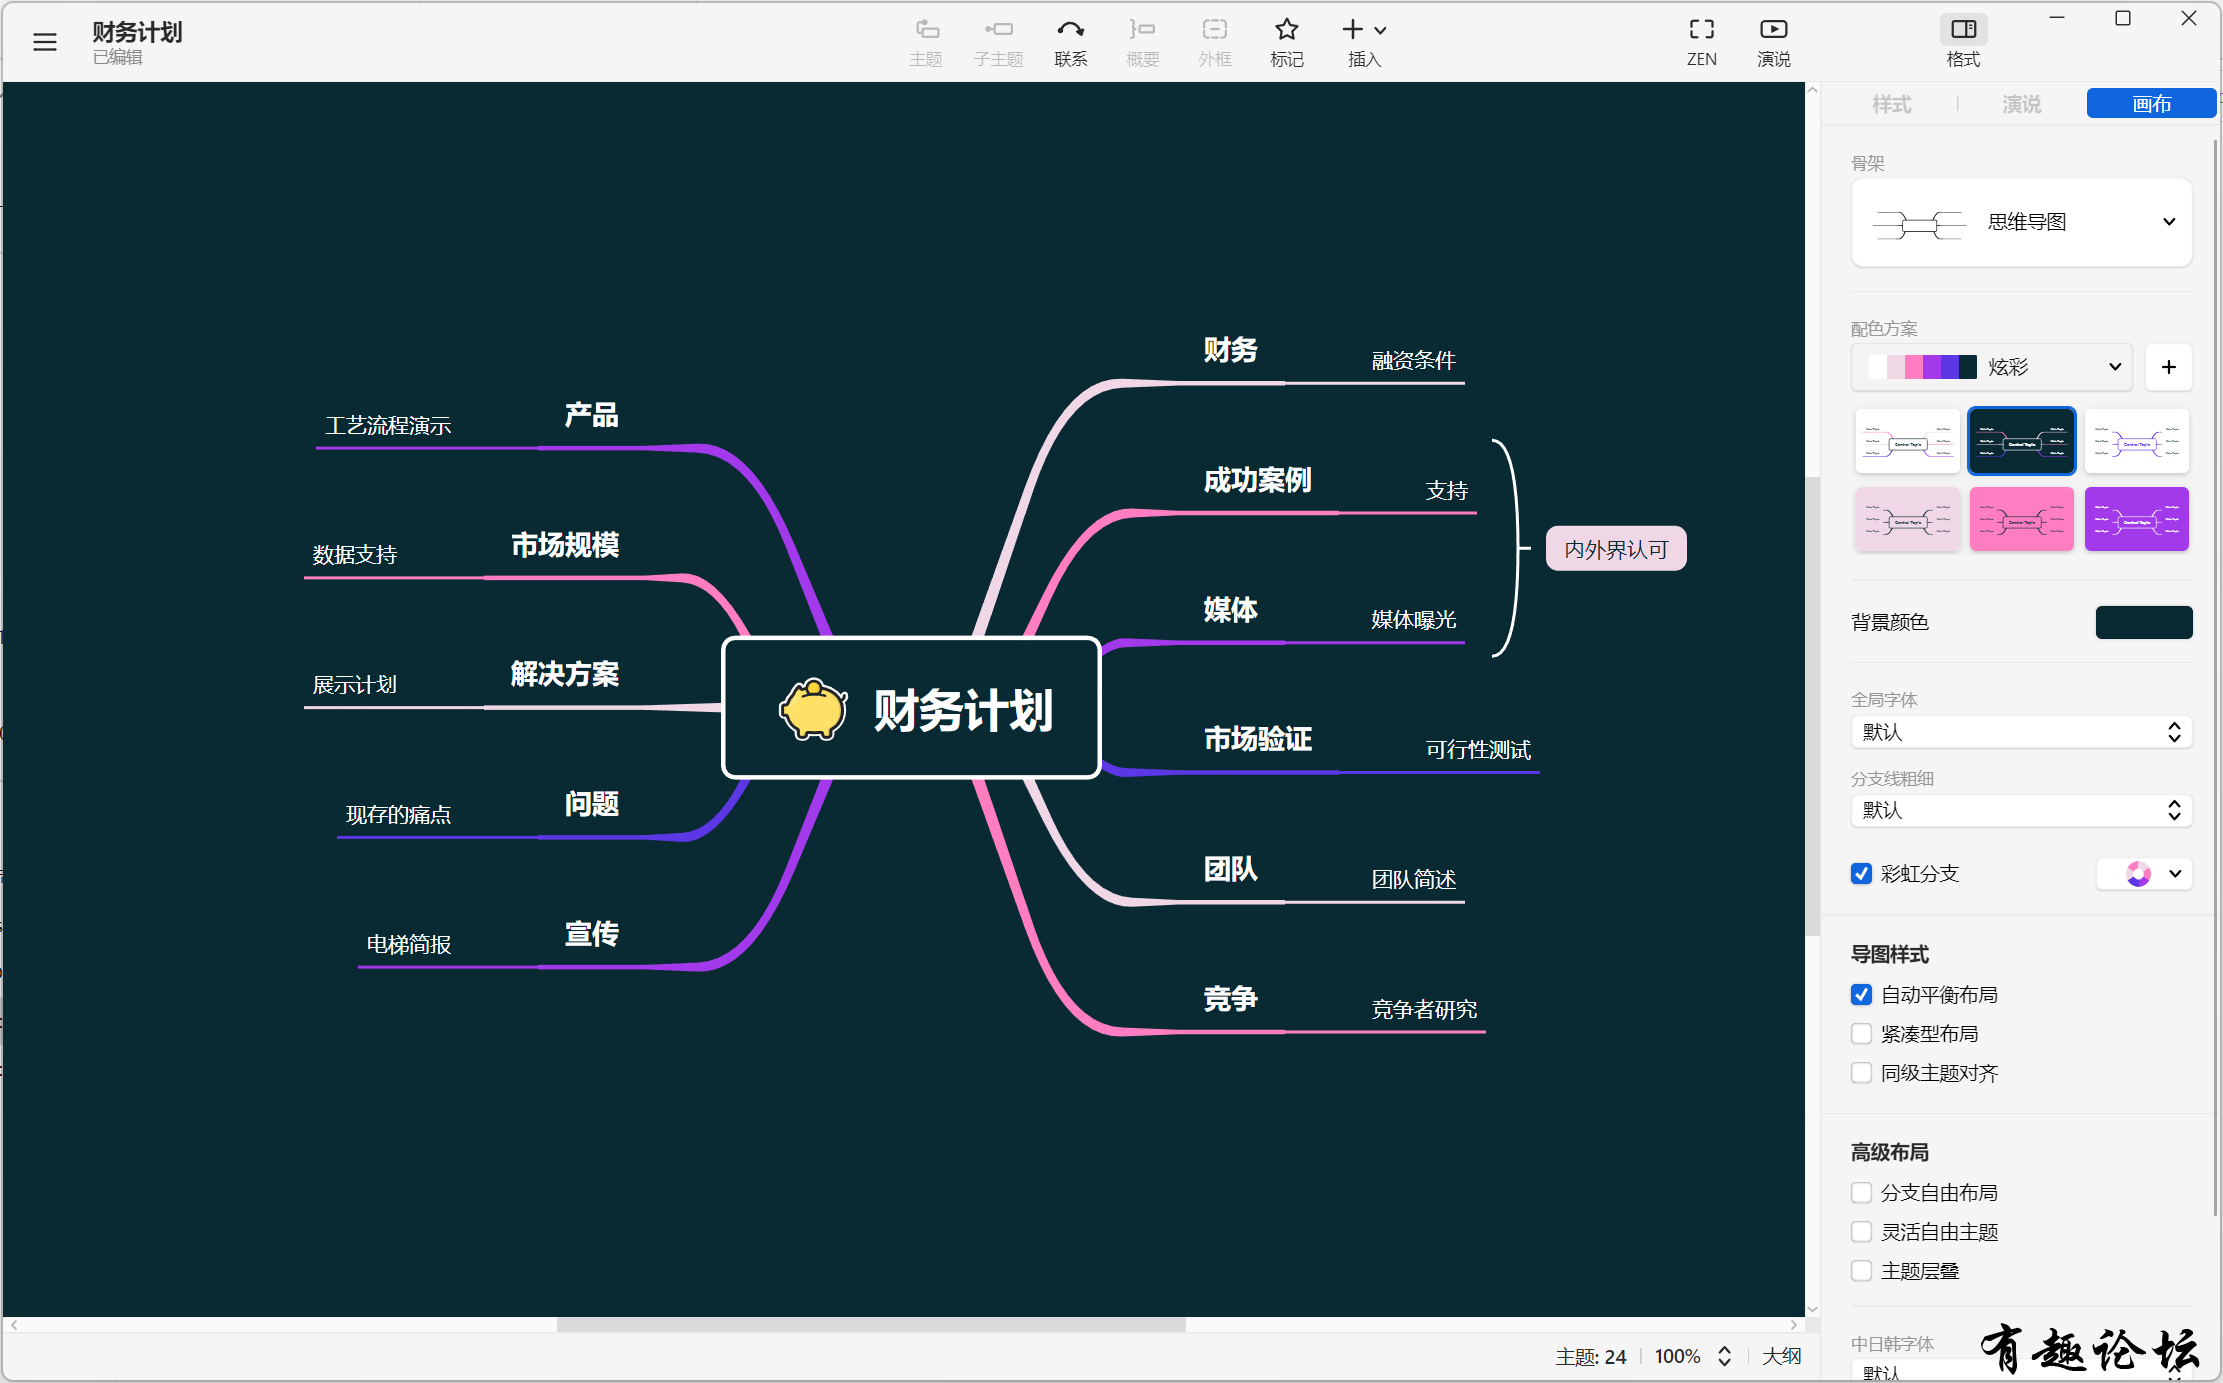Select the 内外界认可 summary topic

tap(1616, 549)
